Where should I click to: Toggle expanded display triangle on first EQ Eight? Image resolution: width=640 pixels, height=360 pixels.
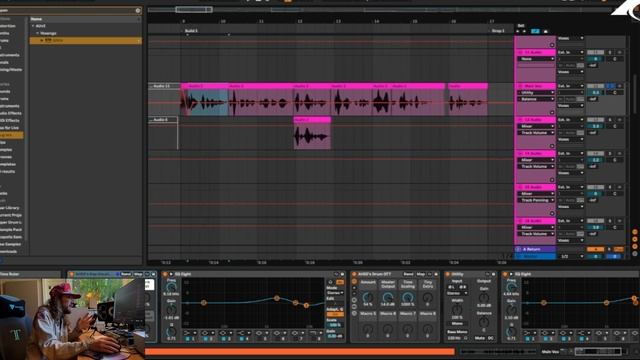tap(171, 274)
